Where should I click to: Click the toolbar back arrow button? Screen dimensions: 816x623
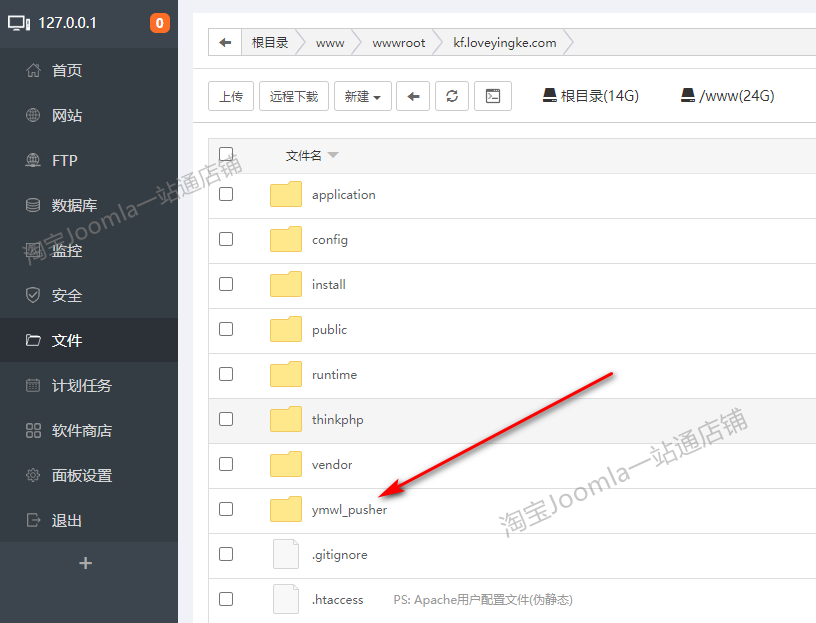pos(413,96)
